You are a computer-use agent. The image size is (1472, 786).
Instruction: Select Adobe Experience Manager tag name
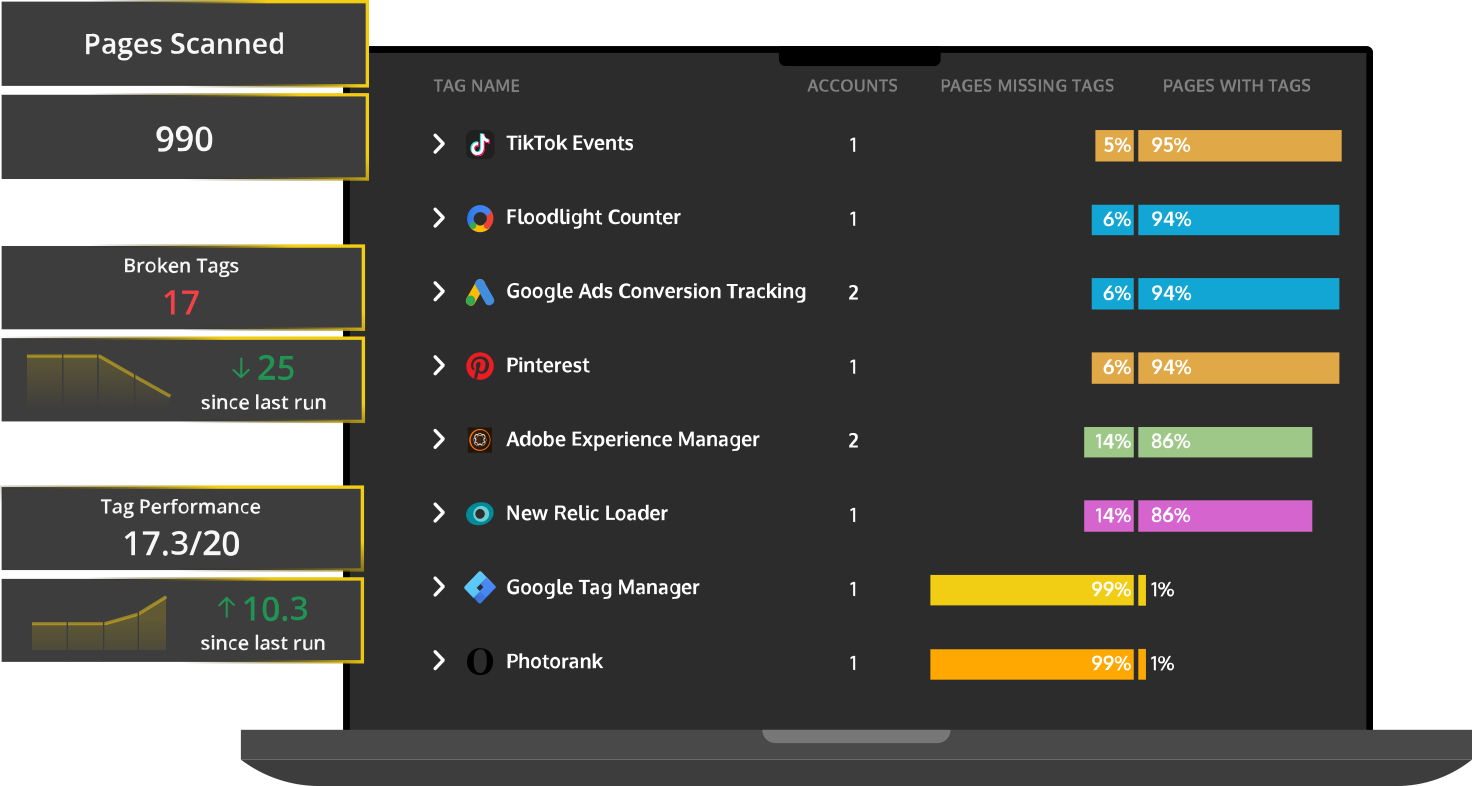tap(633, 439)
